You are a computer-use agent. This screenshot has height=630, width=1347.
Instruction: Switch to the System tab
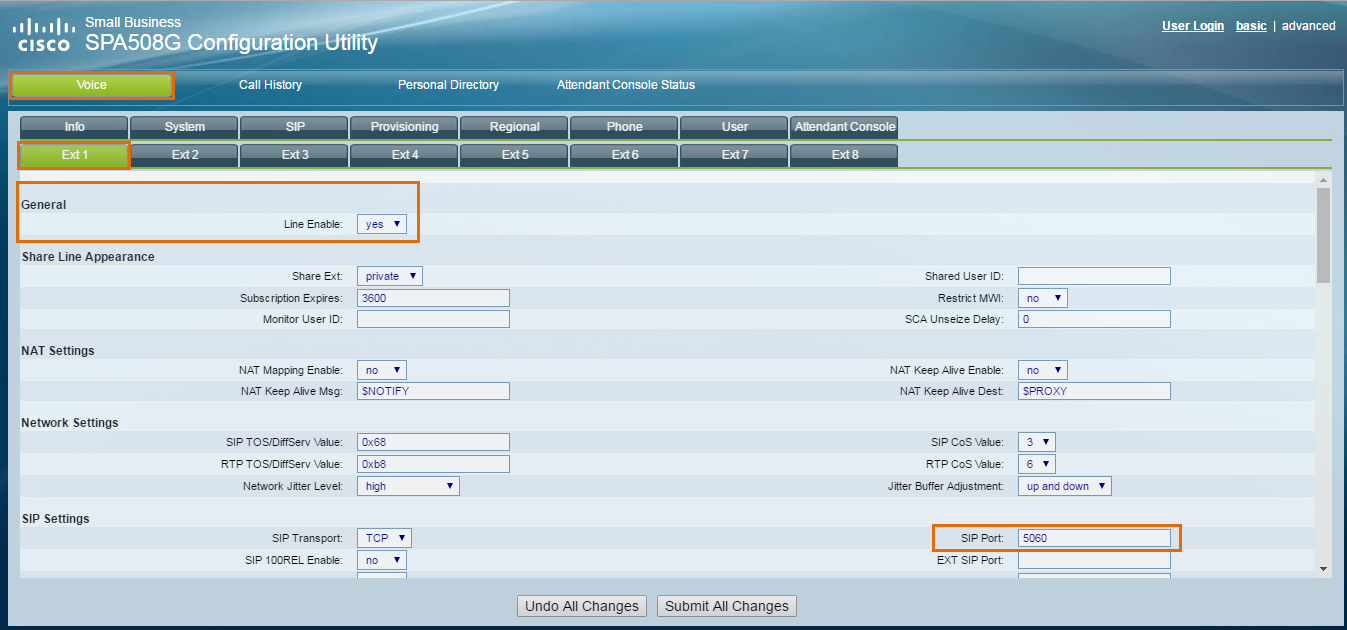[x=184, y=127]
